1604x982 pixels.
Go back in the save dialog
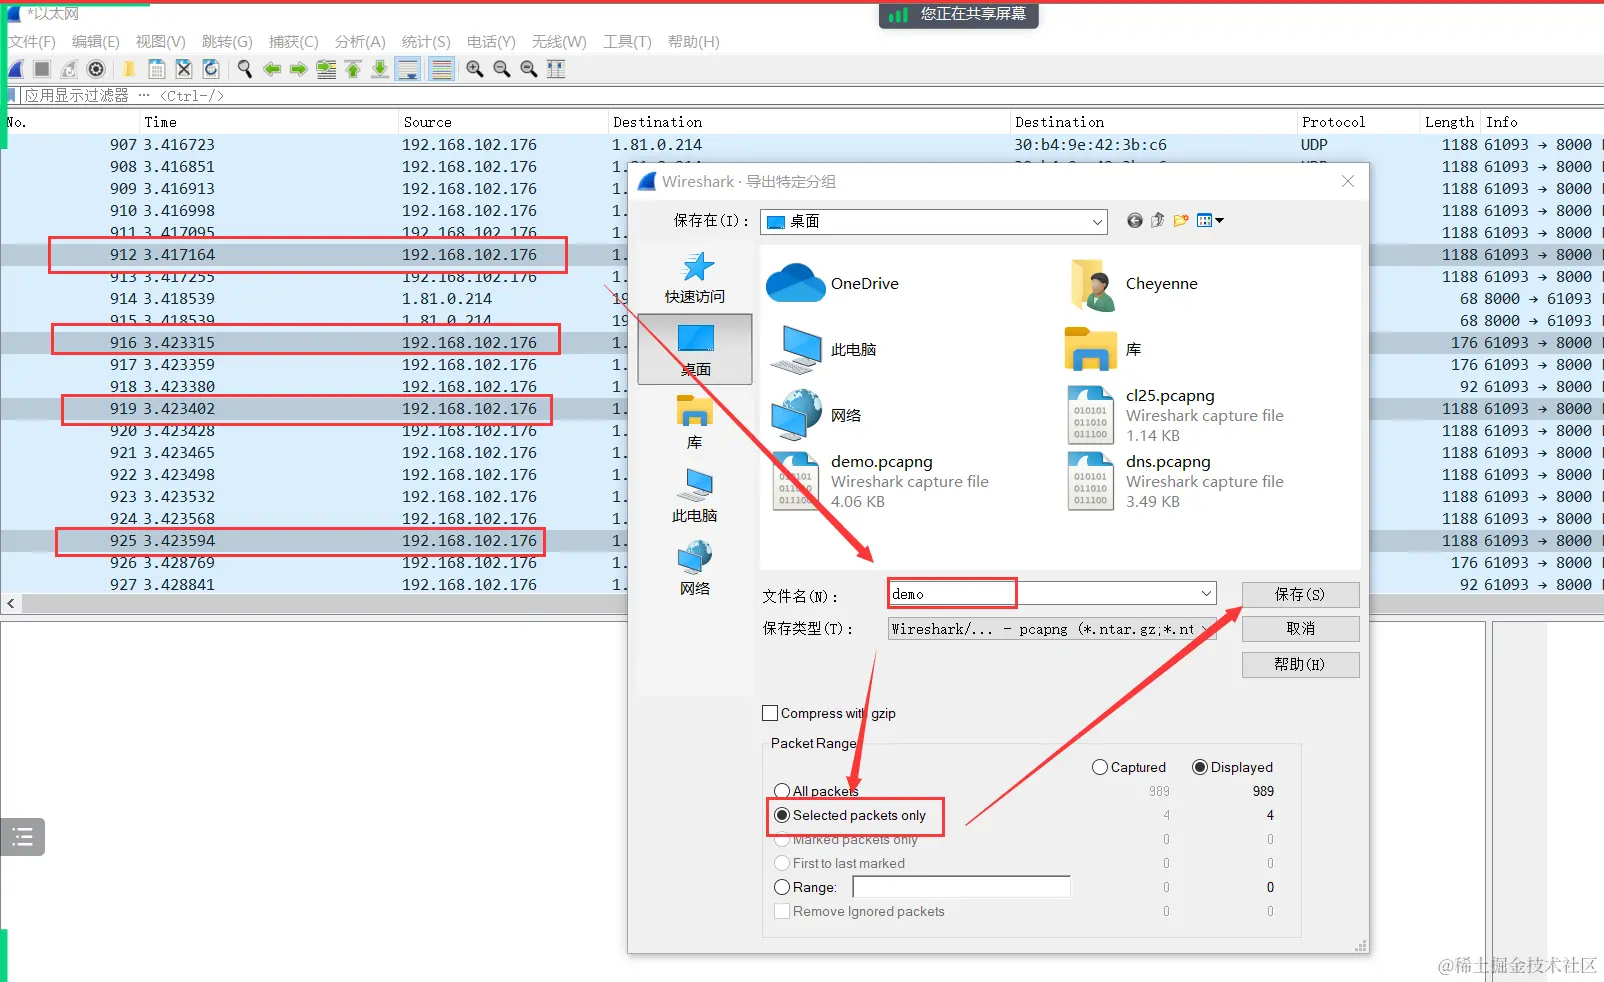(x=1134, y=221)
